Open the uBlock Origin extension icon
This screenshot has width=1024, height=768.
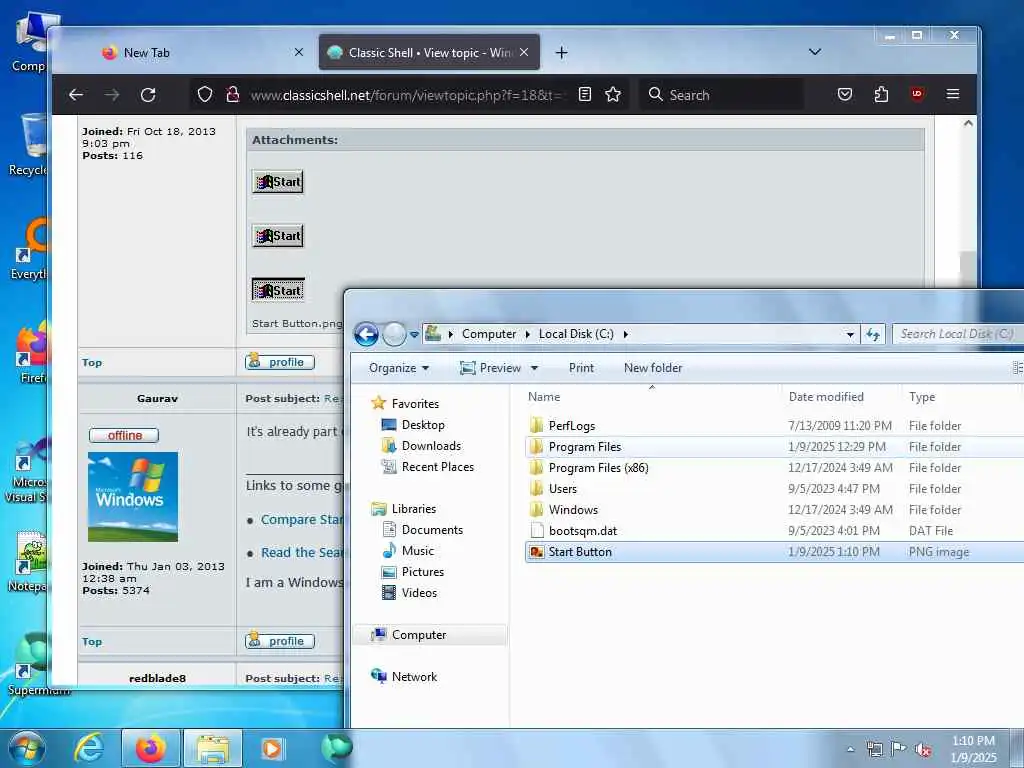917,95
